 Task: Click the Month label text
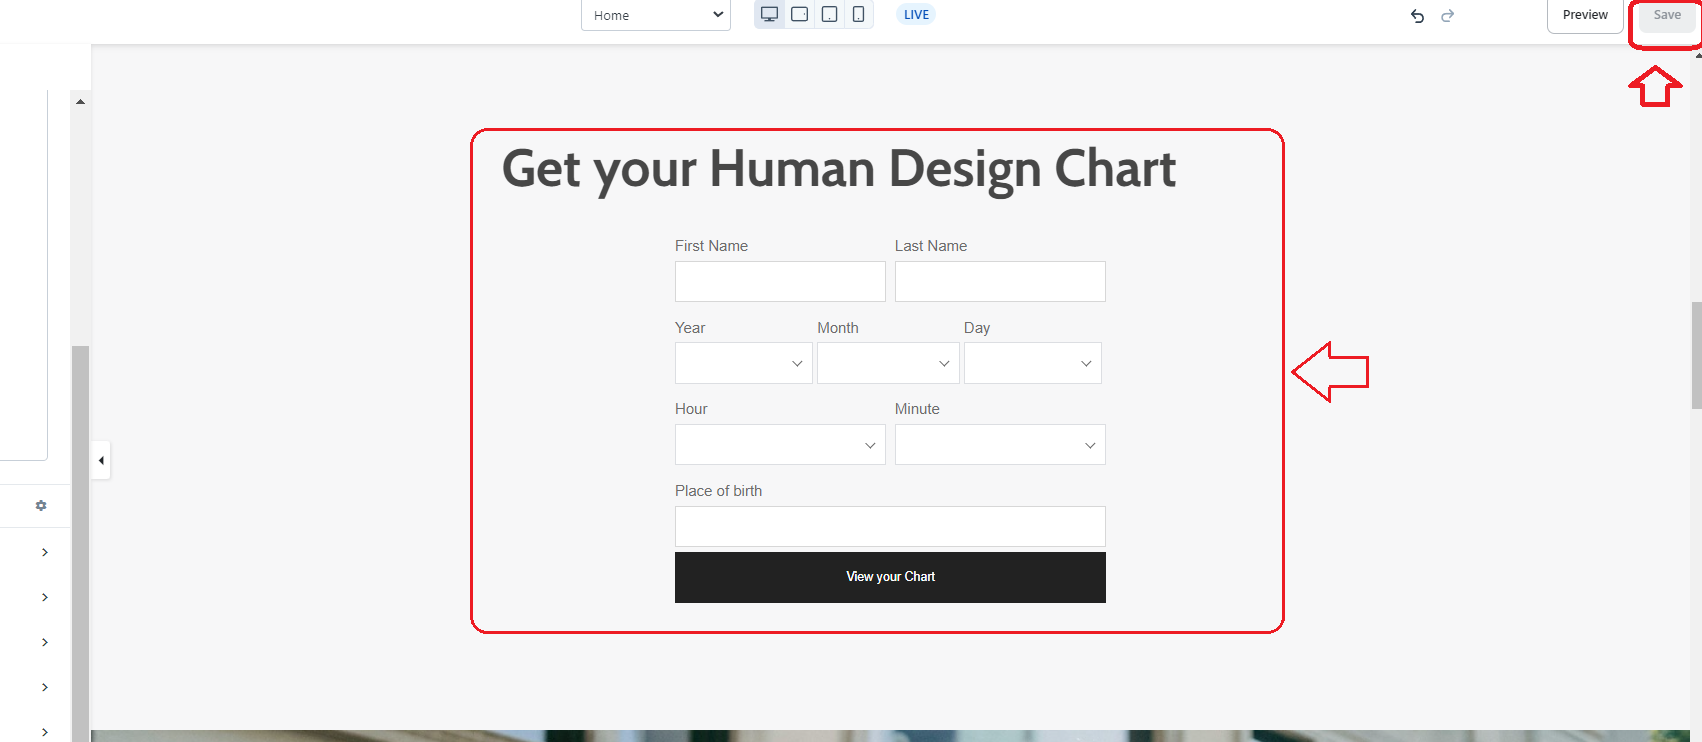[x=838, y=328]
